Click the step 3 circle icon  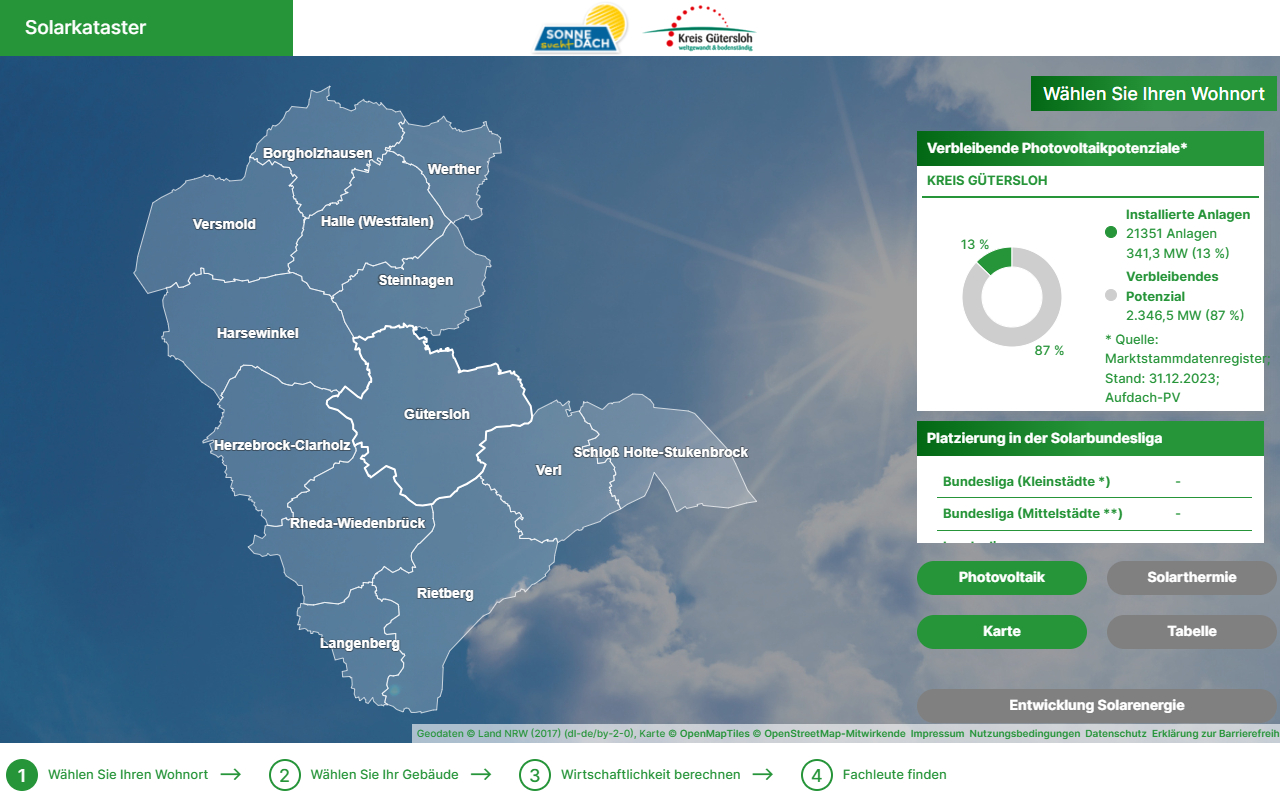coord(535,775)
